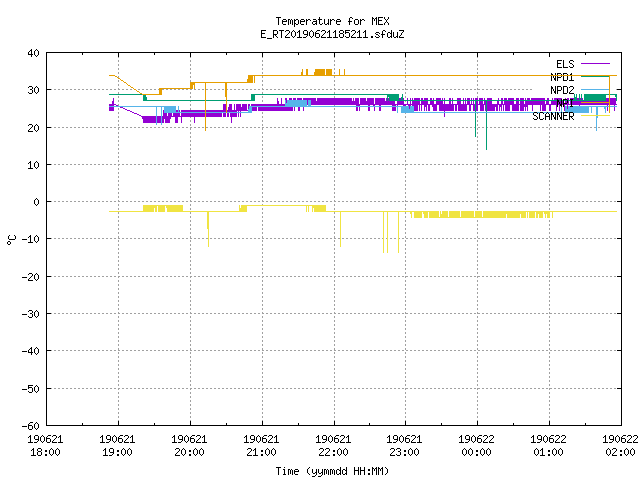Click the y-axis label 0
The width and height of the screenshot is (640, 480).
[x=37, y=202]
